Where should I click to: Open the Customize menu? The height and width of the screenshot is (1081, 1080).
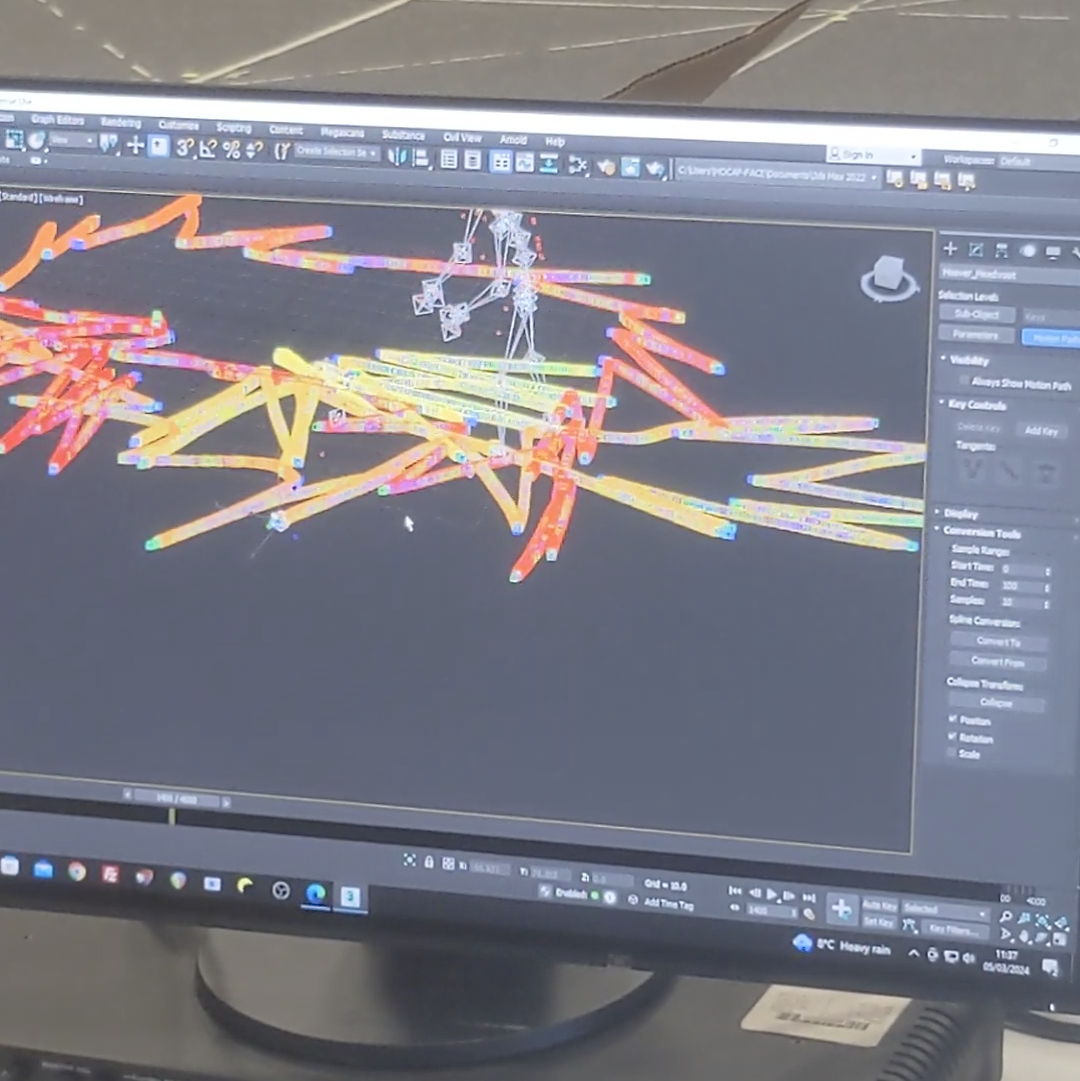(178, 128)
